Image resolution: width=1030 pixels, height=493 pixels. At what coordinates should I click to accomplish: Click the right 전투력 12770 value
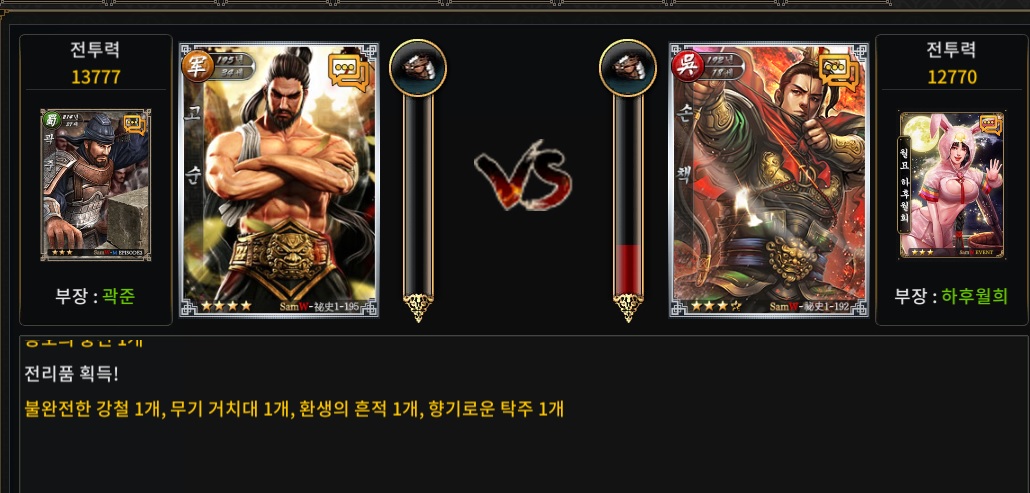[x=952, y=77]
